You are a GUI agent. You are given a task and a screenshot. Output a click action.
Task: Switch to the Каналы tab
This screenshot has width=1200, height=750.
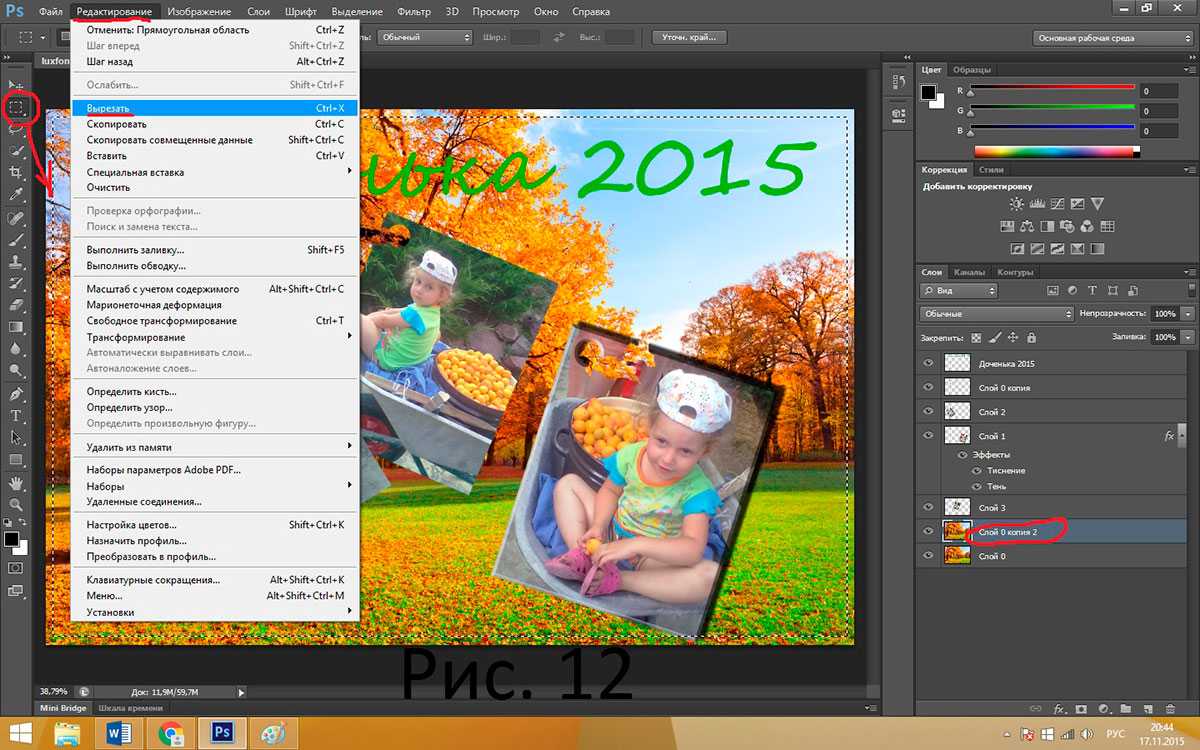point(968,272)
